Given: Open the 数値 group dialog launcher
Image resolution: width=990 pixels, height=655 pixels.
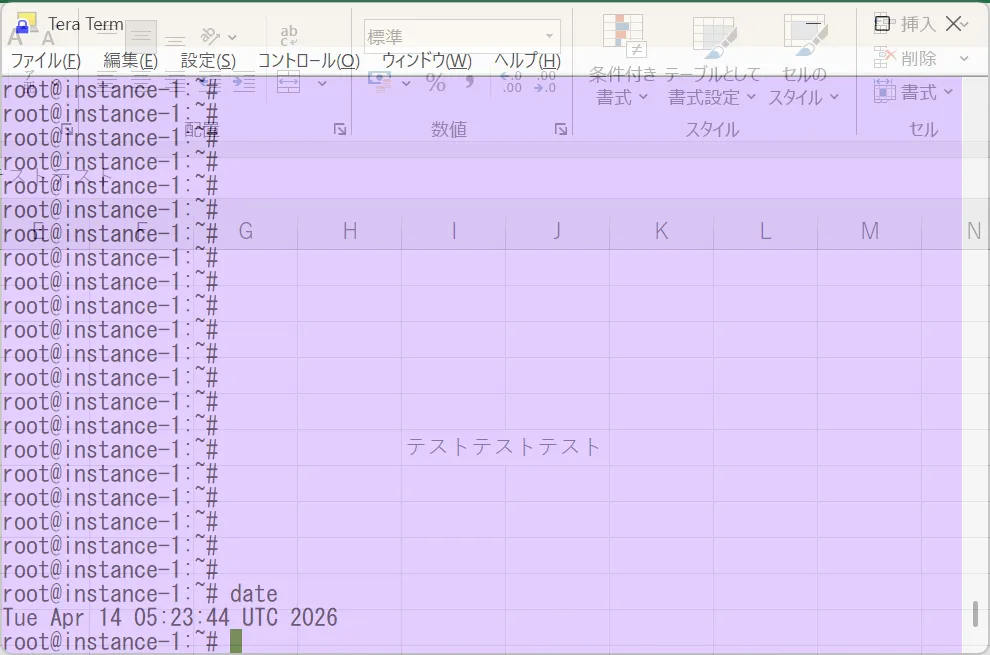Looking at the screenshot, I should [561, 129].
